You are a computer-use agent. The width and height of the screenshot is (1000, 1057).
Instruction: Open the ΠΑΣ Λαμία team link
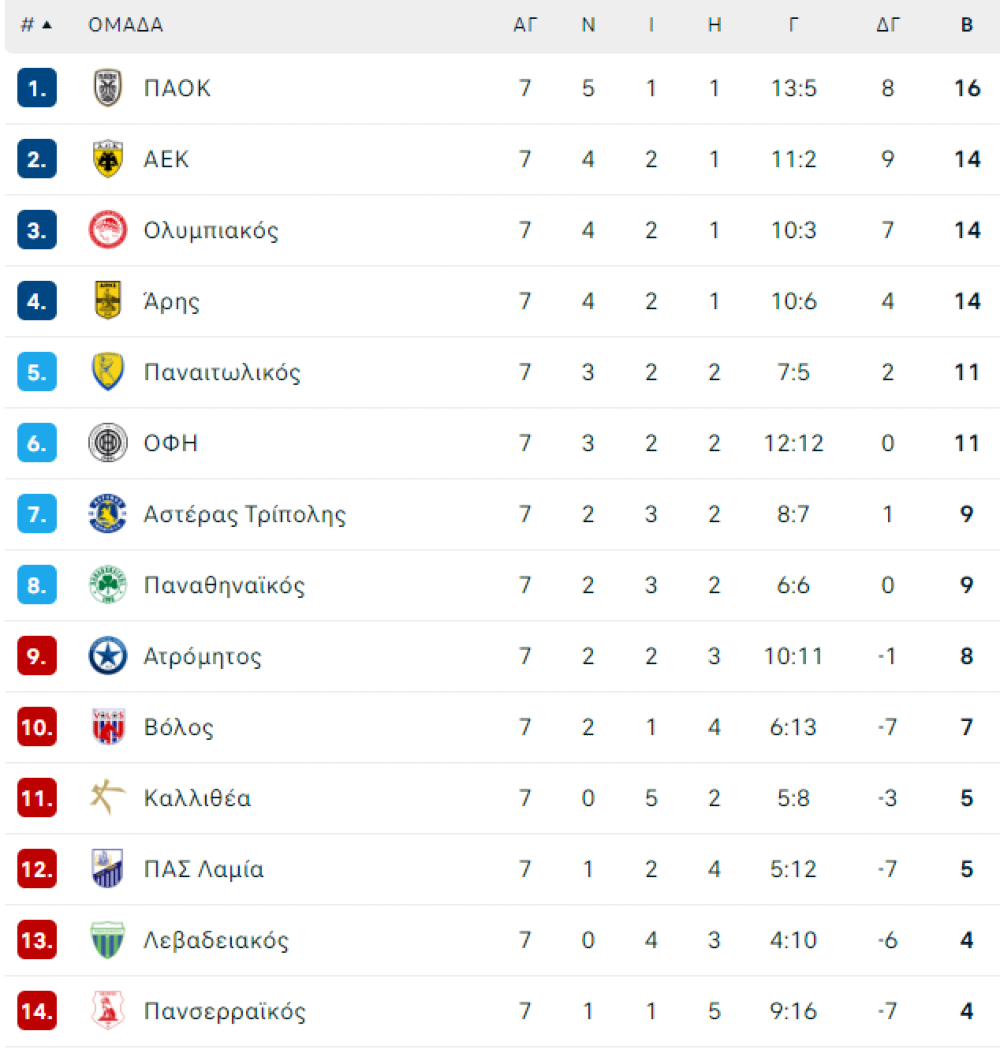(x=203, y=869)
